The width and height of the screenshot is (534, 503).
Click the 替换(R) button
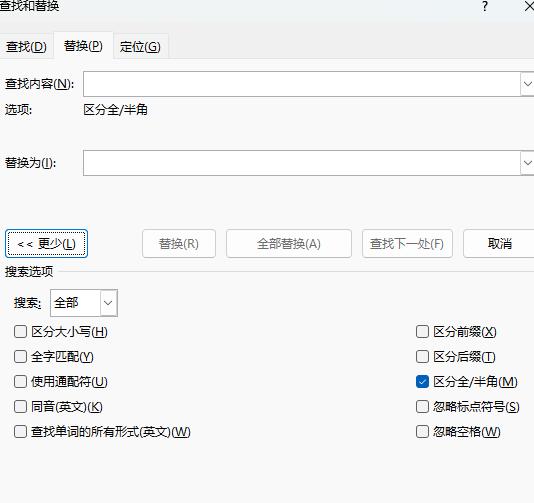tap(179, 243)
